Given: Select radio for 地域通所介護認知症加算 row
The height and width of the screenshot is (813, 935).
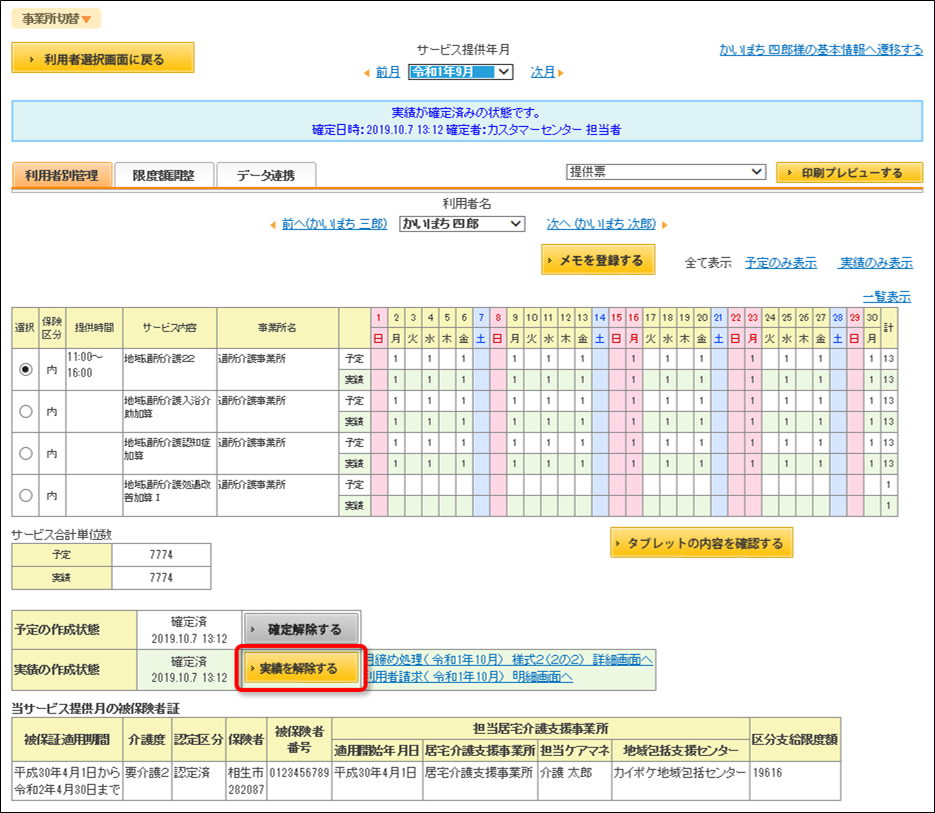Looking at the screenshot, I should 26,453.
